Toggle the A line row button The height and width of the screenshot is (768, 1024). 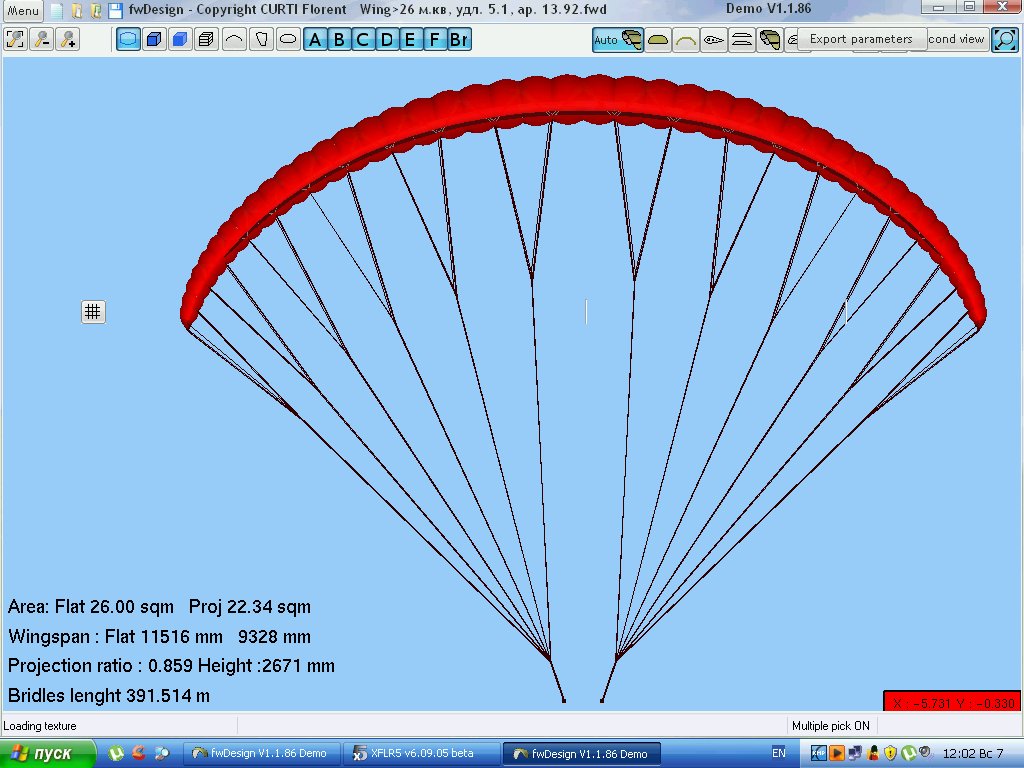click(315, 40)
